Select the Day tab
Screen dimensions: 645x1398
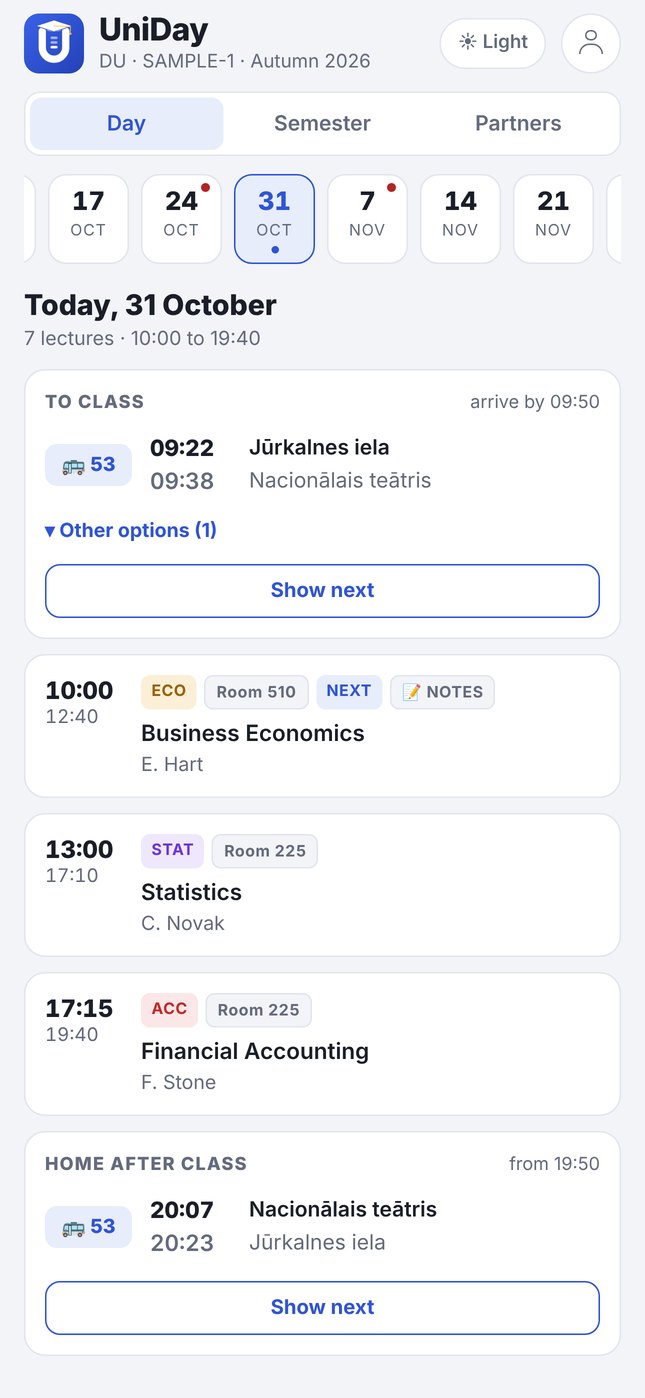tap(127, 124)
